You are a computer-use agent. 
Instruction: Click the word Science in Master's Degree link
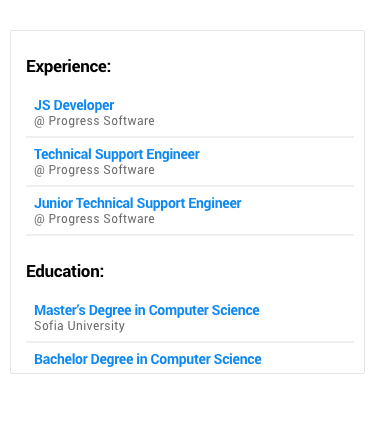pyautogui.click(x=235, y=310)
